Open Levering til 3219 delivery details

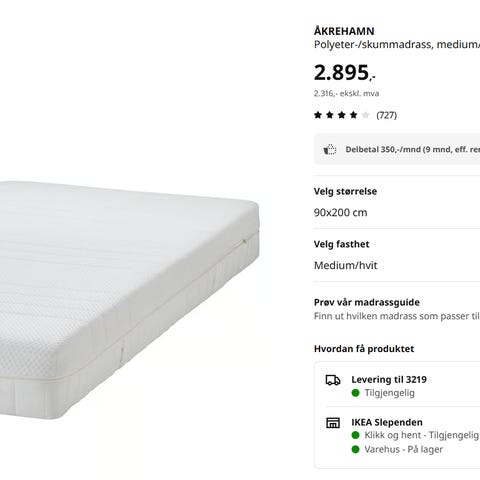point(389,380)
